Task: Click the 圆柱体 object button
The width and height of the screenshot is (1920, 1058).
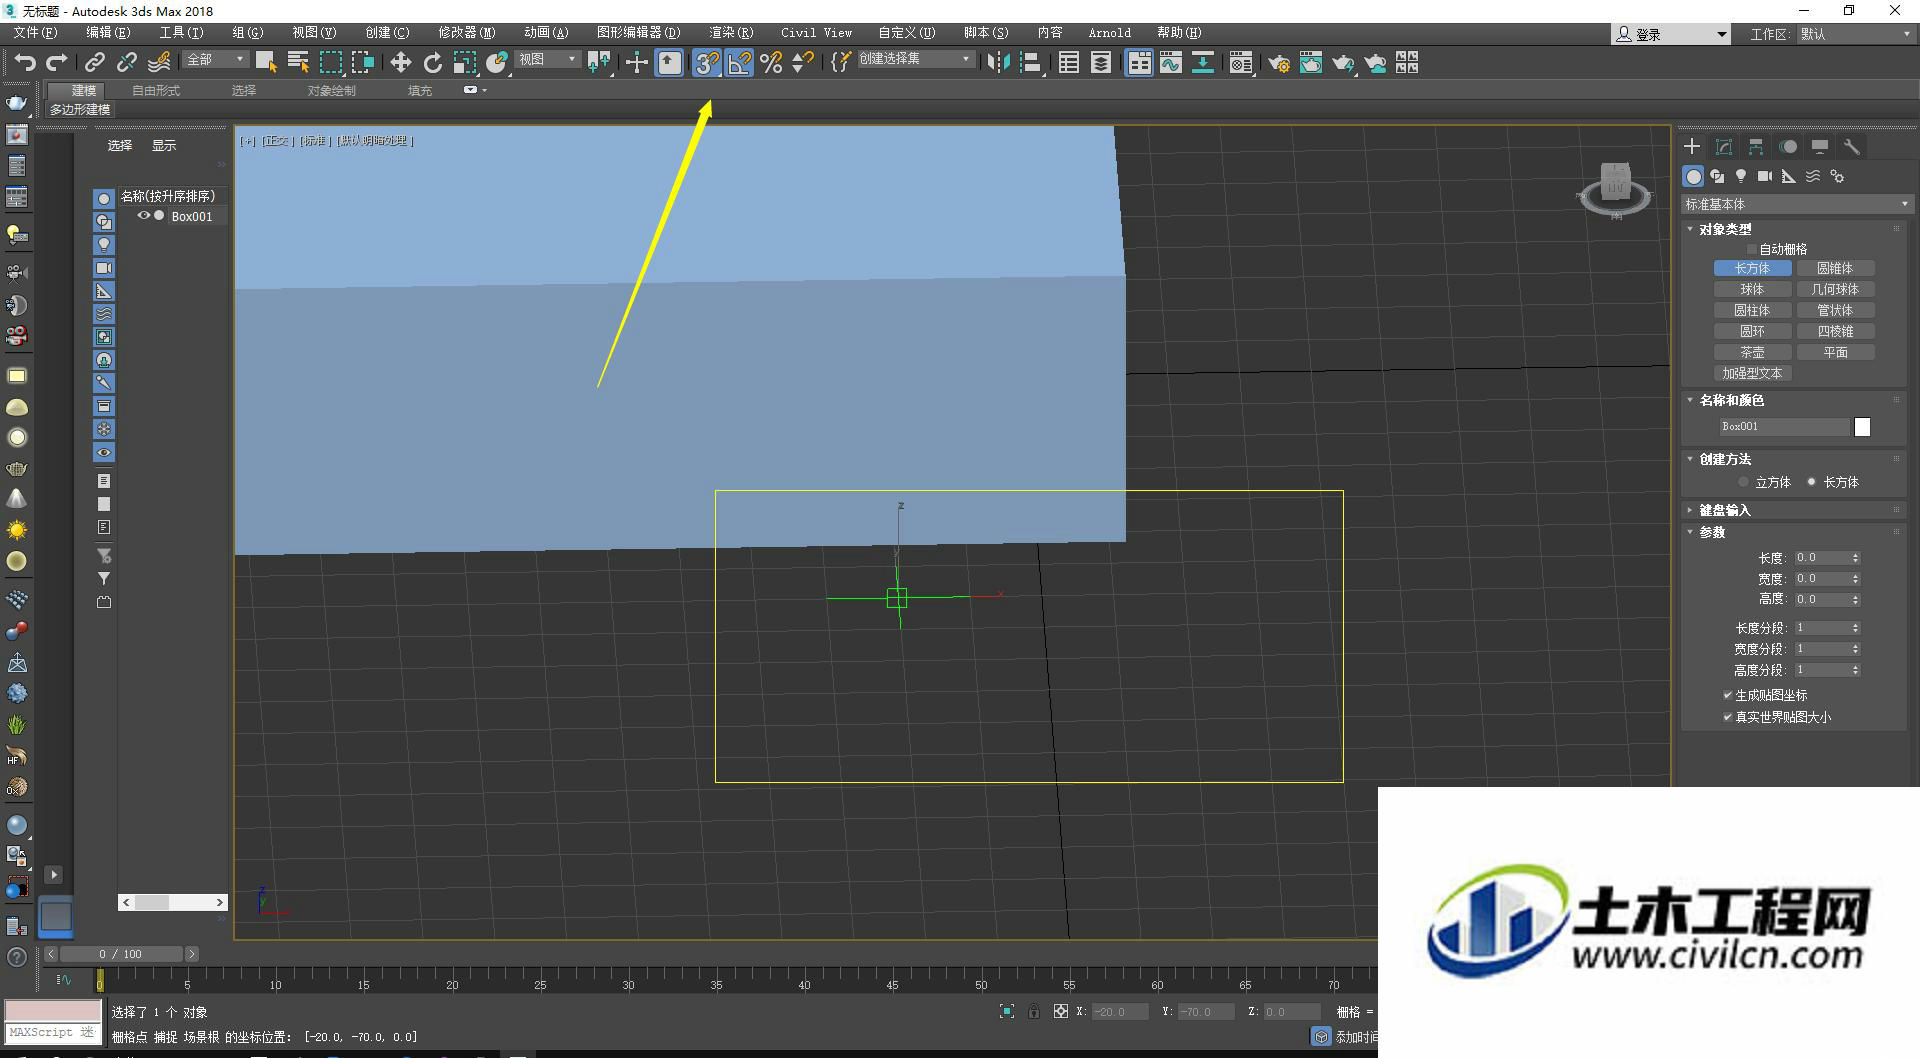Action: tap(1752, 310)
